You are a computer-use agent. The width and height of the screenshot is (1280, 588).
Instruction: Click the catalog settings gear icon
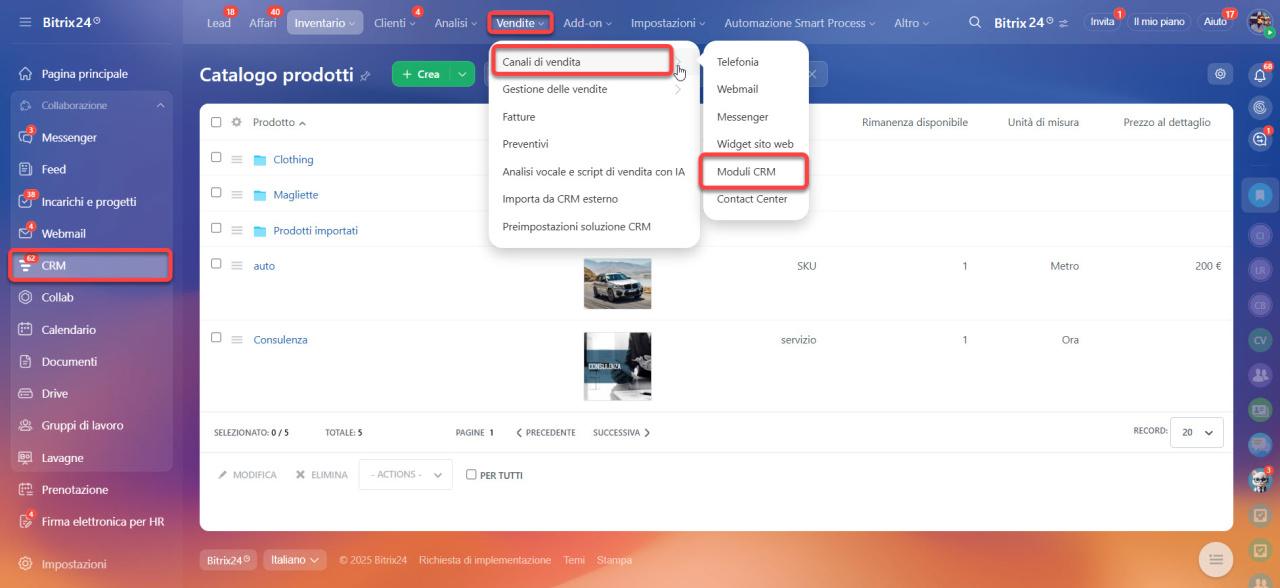click(1218, 74)
